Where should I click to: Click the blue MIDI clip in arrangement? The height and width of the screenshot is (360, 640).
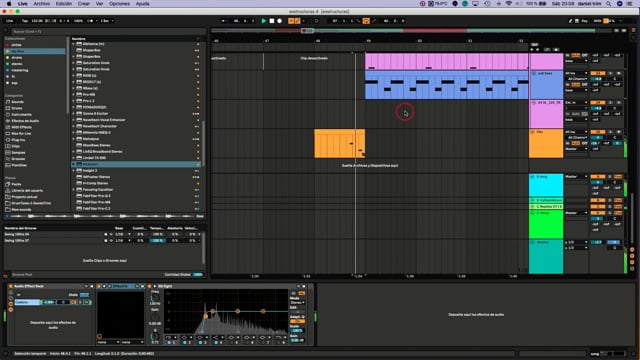click(447, 85)
